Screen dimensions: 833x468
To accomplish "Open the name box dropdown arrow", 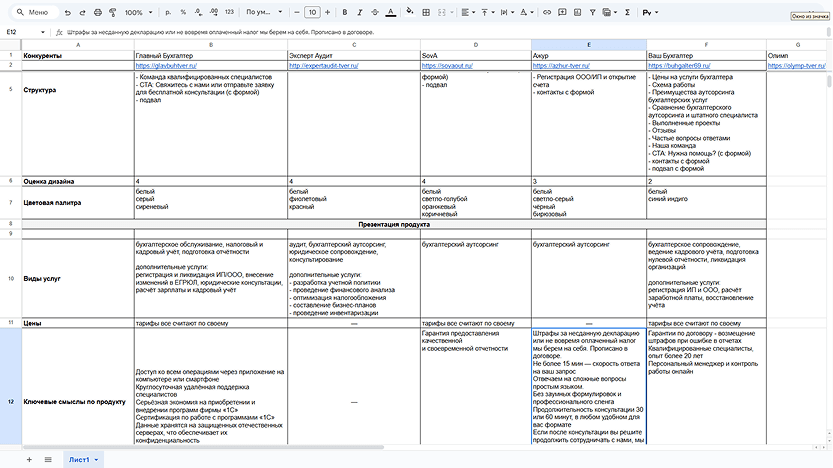I will 42,32.
